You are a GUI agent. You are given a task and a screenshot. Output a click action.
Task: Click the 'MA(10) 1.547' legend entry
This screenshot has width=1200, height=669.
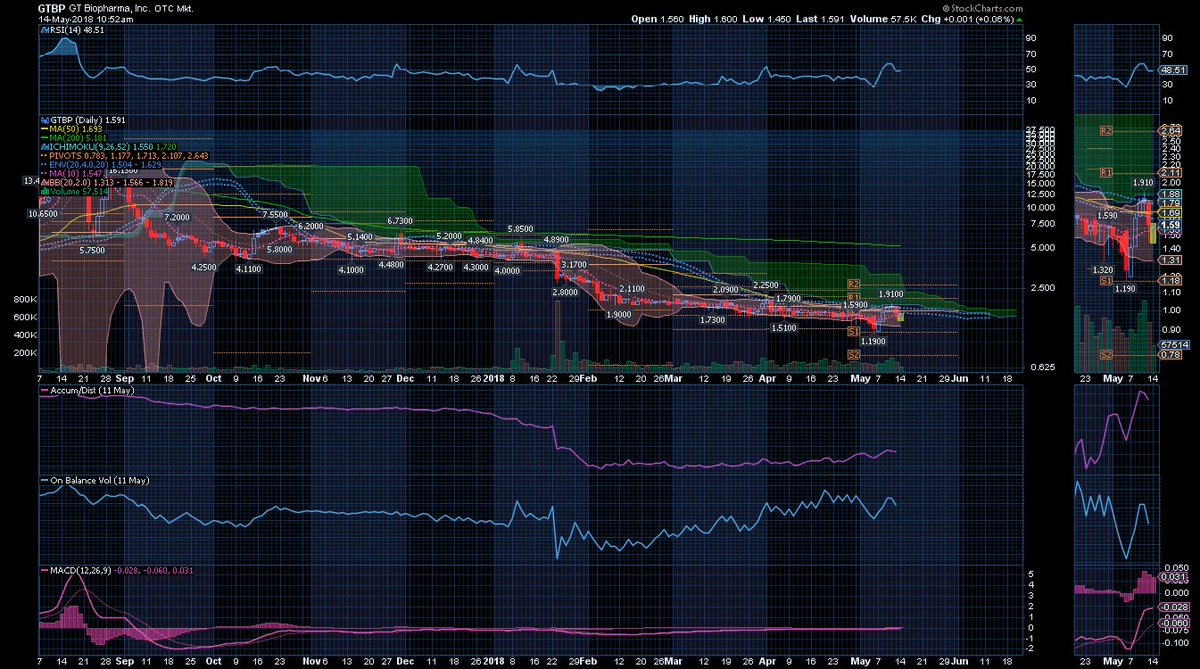click(x=72, y=173)
